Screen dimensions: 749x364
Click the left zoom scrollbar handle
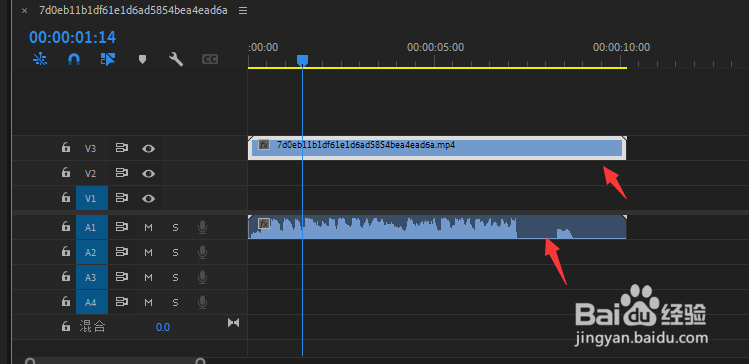coord(30,362)
